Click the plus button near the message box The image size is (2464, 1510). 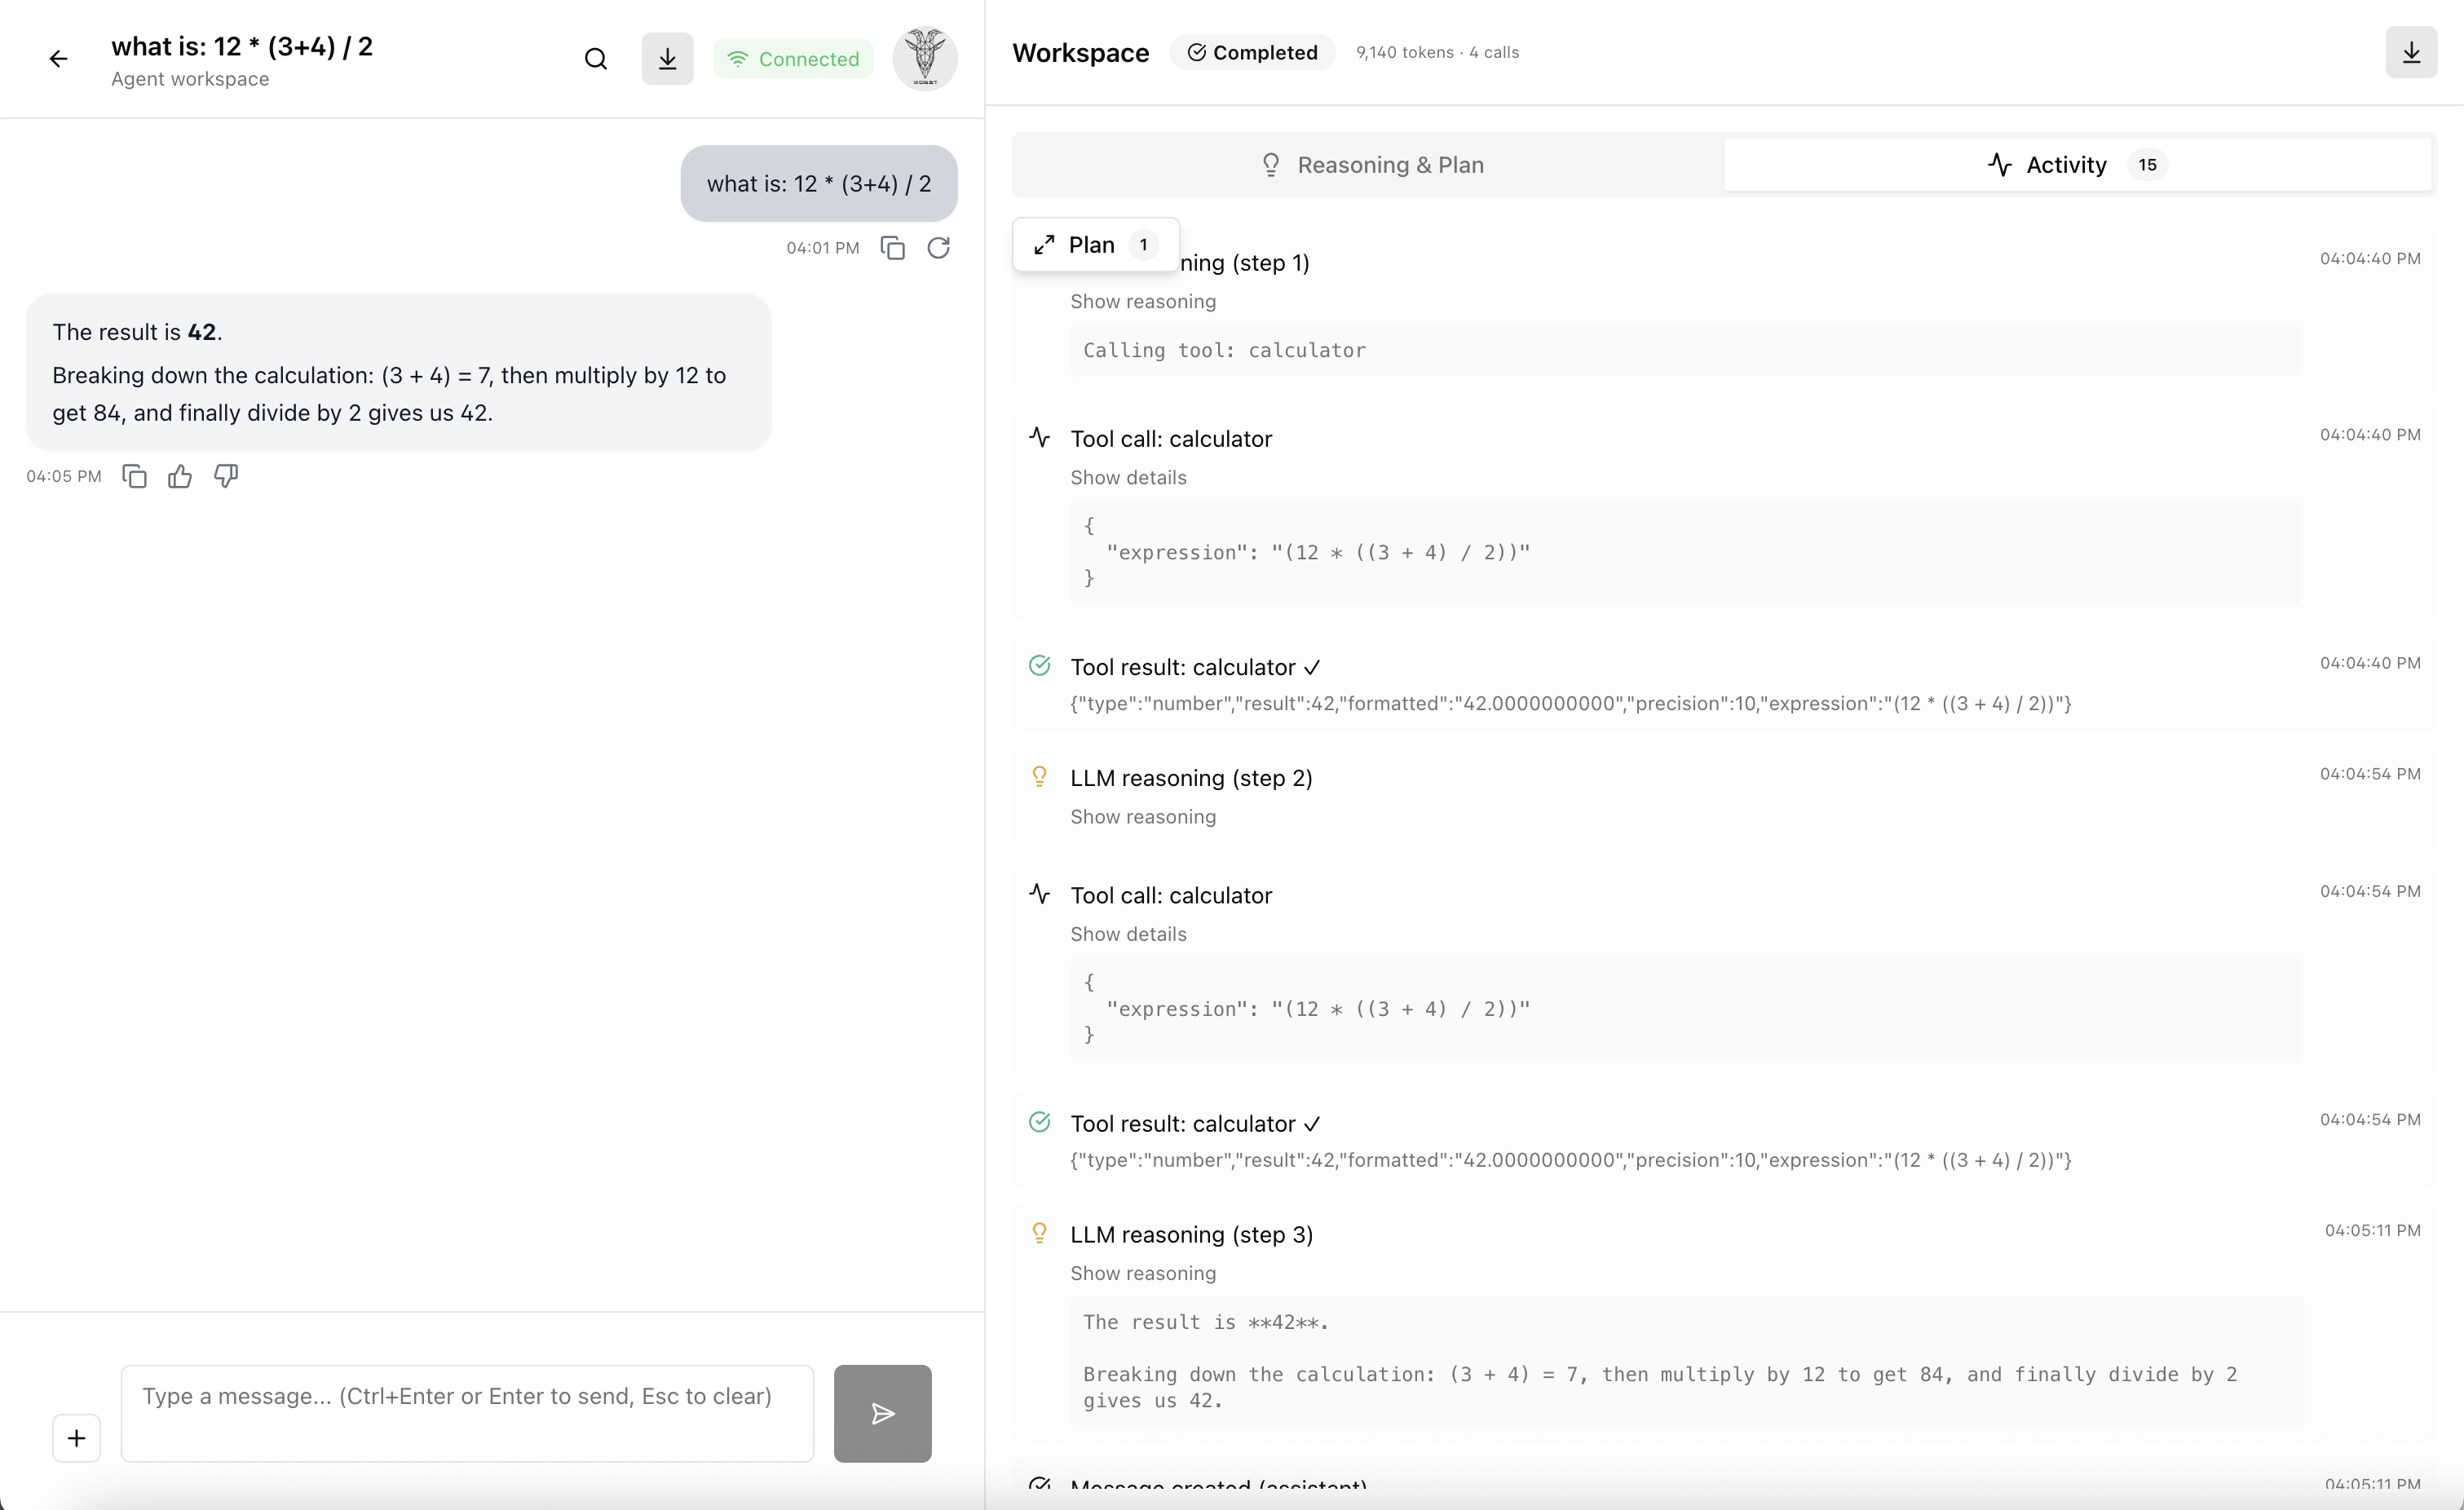click(x=76, y=1438)
